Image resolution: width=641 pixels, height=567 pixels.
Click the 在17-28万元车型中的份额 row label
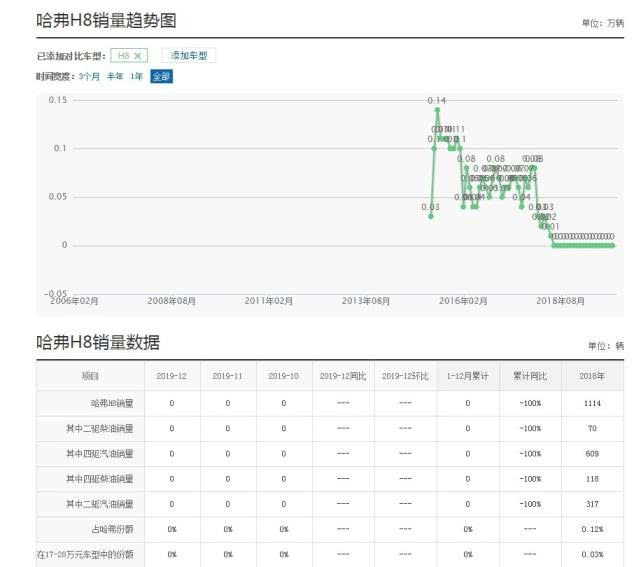point(85,555)
